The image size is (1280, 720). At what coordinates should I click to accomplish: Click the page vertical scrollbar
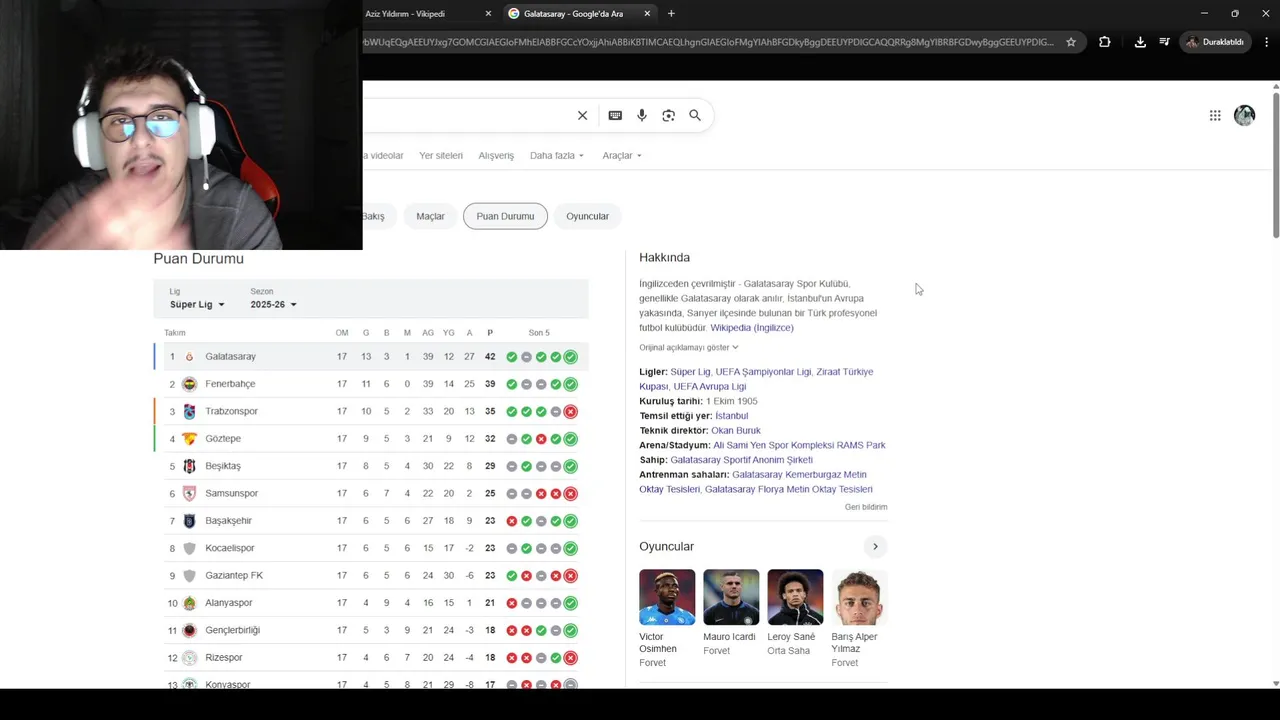point(1276,165)
